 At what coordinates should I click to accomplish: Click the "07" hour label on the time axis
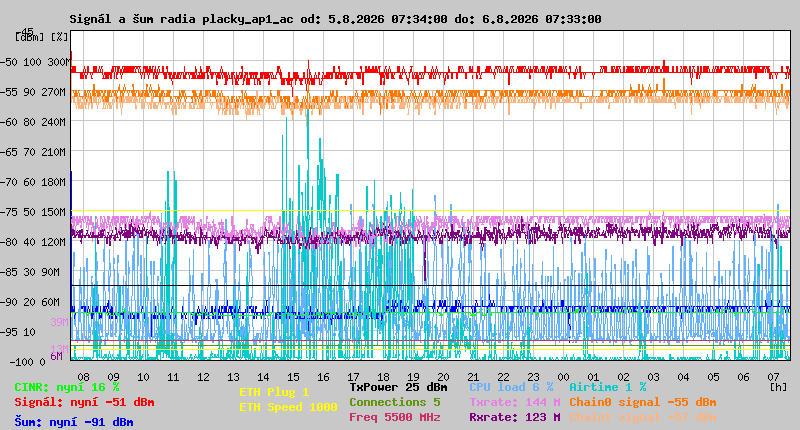[x=773, y=377]
